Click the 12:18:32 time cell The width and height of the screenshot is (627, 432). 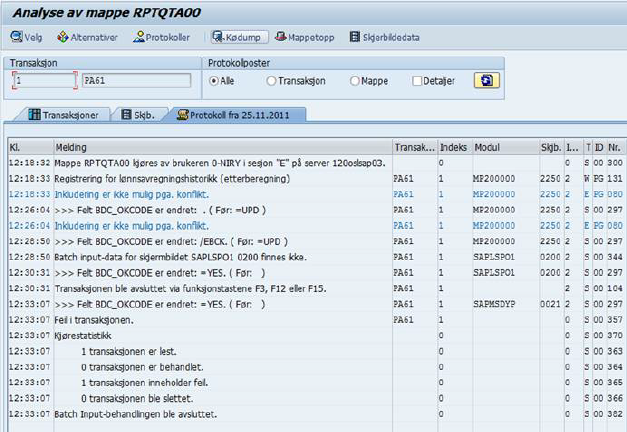30,163
